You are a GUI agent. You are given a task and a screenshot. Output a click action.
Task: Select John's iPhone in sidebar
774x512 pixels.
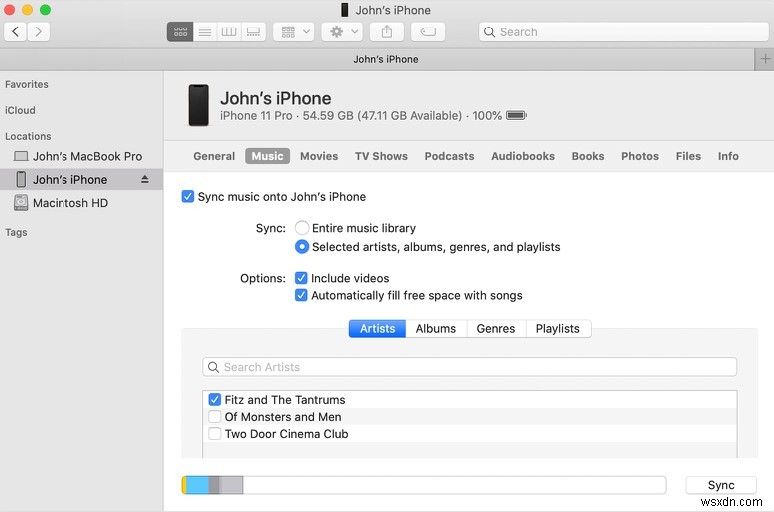click(x=81, y=179)
